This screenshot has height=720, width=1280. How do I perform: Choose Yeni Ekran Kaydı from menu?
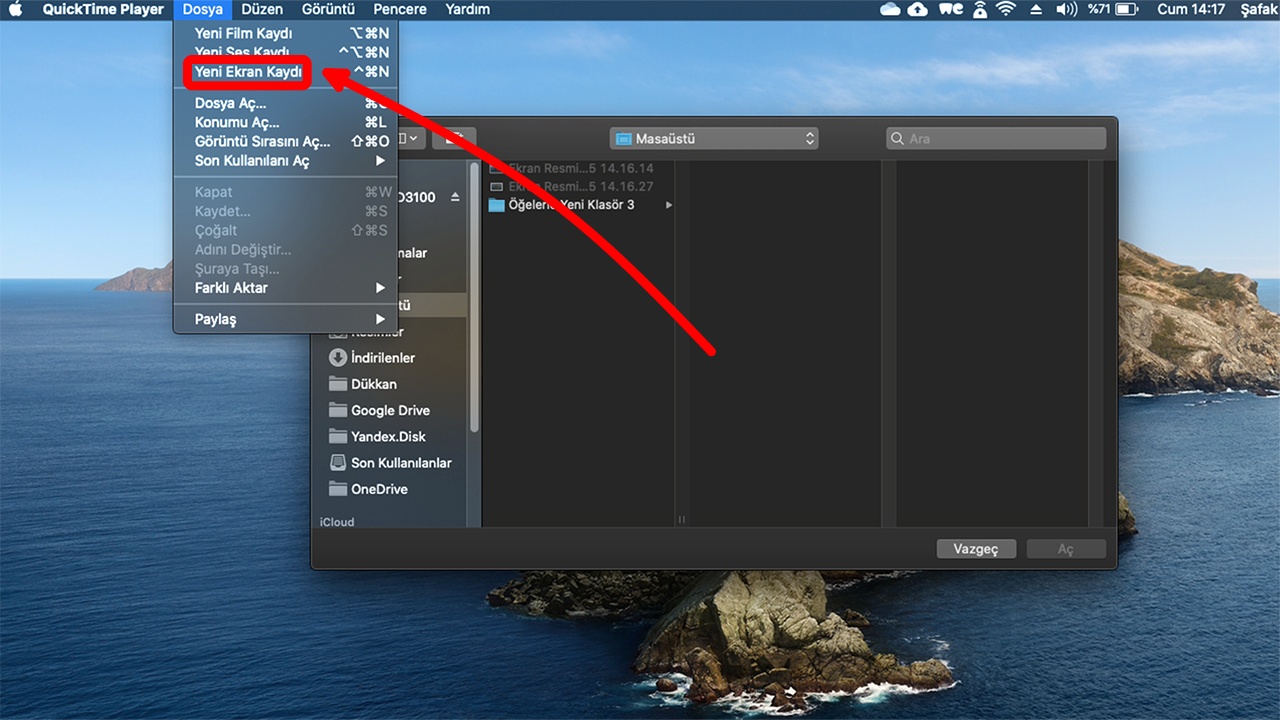[x=248, y=72]
